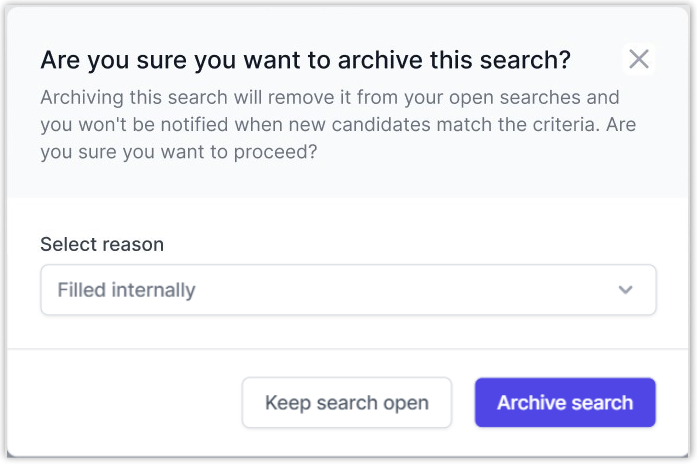Click the dialog title about archiving this search
The height and width of the screenshot is (464, 697).
click(x=305, y=60)
